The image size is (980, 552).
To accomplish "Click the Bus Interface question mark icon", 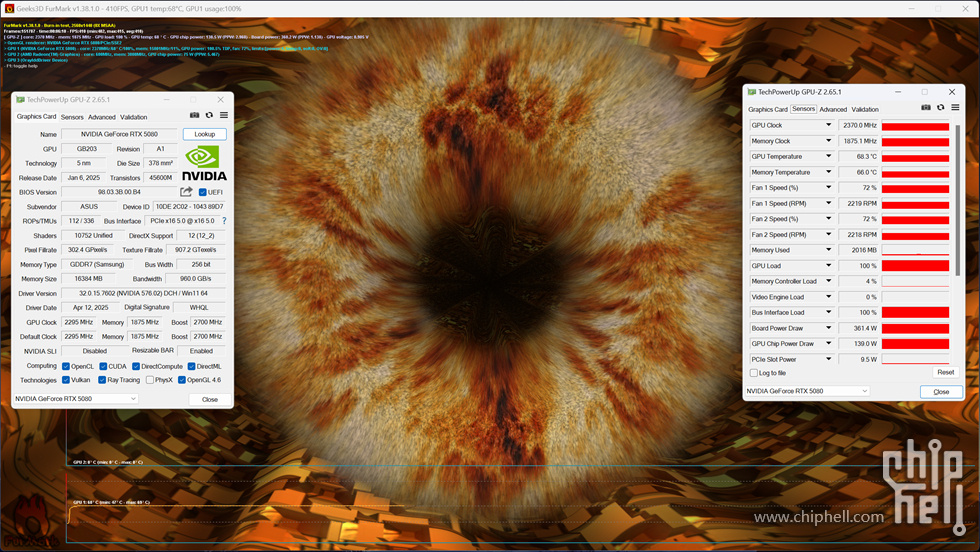I will (224, 221).
